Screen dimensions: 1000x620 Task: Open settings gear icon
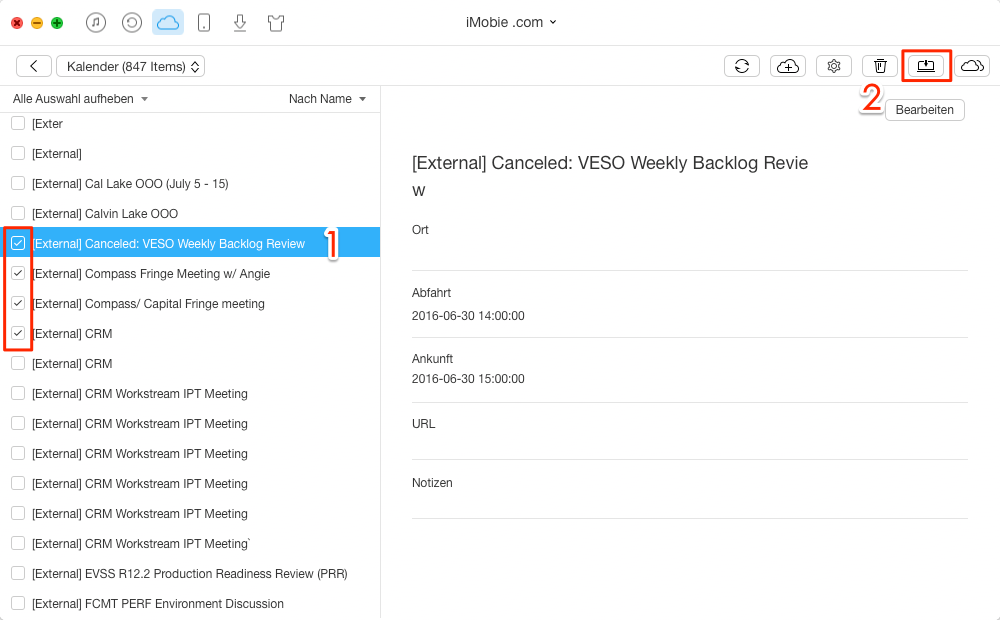tap(834, 66)
